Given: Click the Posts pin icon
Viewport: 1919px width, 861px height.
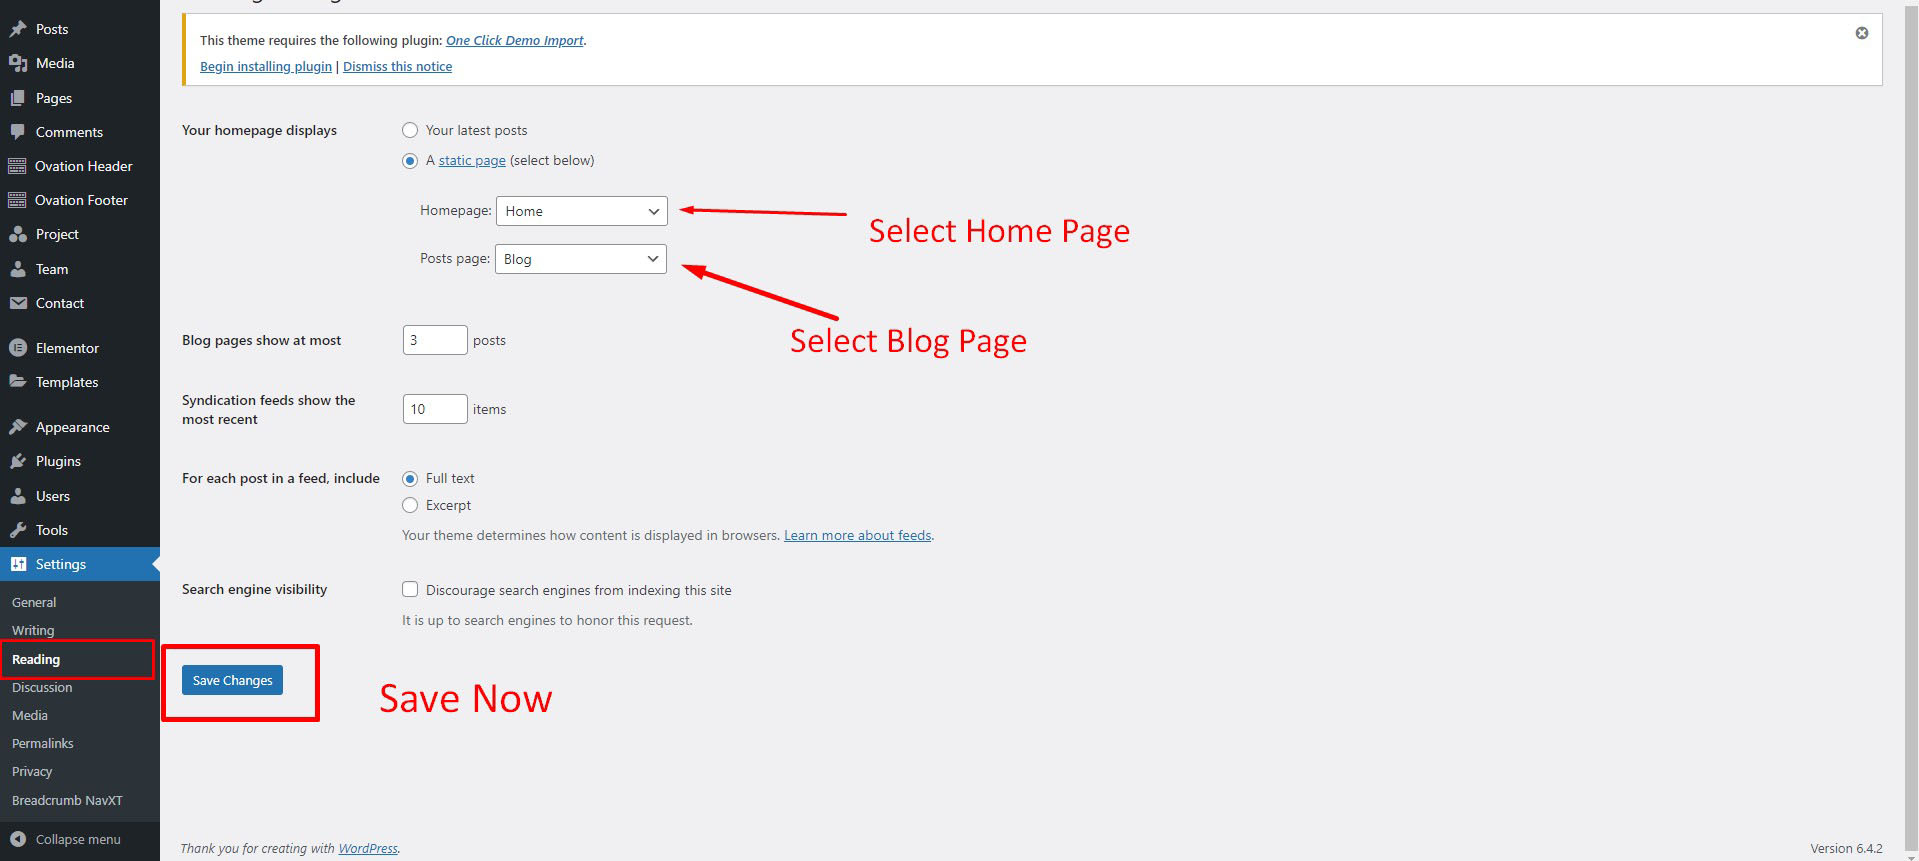Looking at the screenshot, I should (x=18, y=29).
